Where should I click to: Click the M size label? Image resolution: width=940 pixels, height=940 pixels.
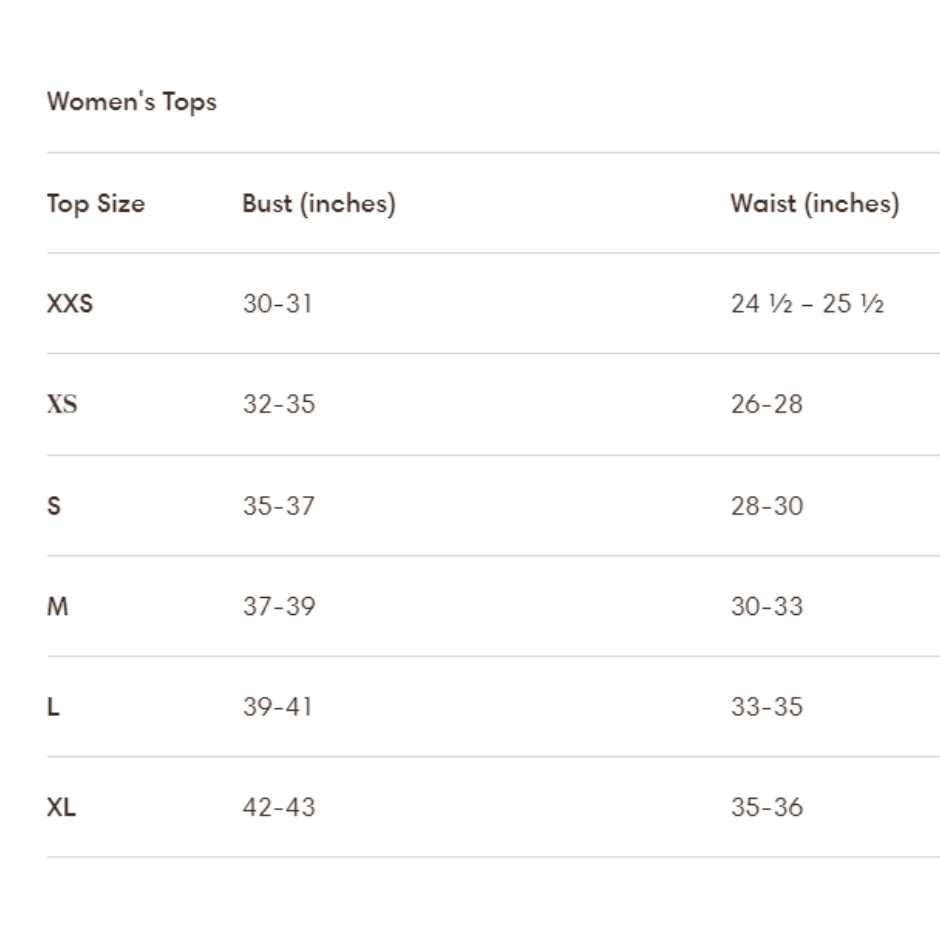pyautogui.click(x=58, y=607)
